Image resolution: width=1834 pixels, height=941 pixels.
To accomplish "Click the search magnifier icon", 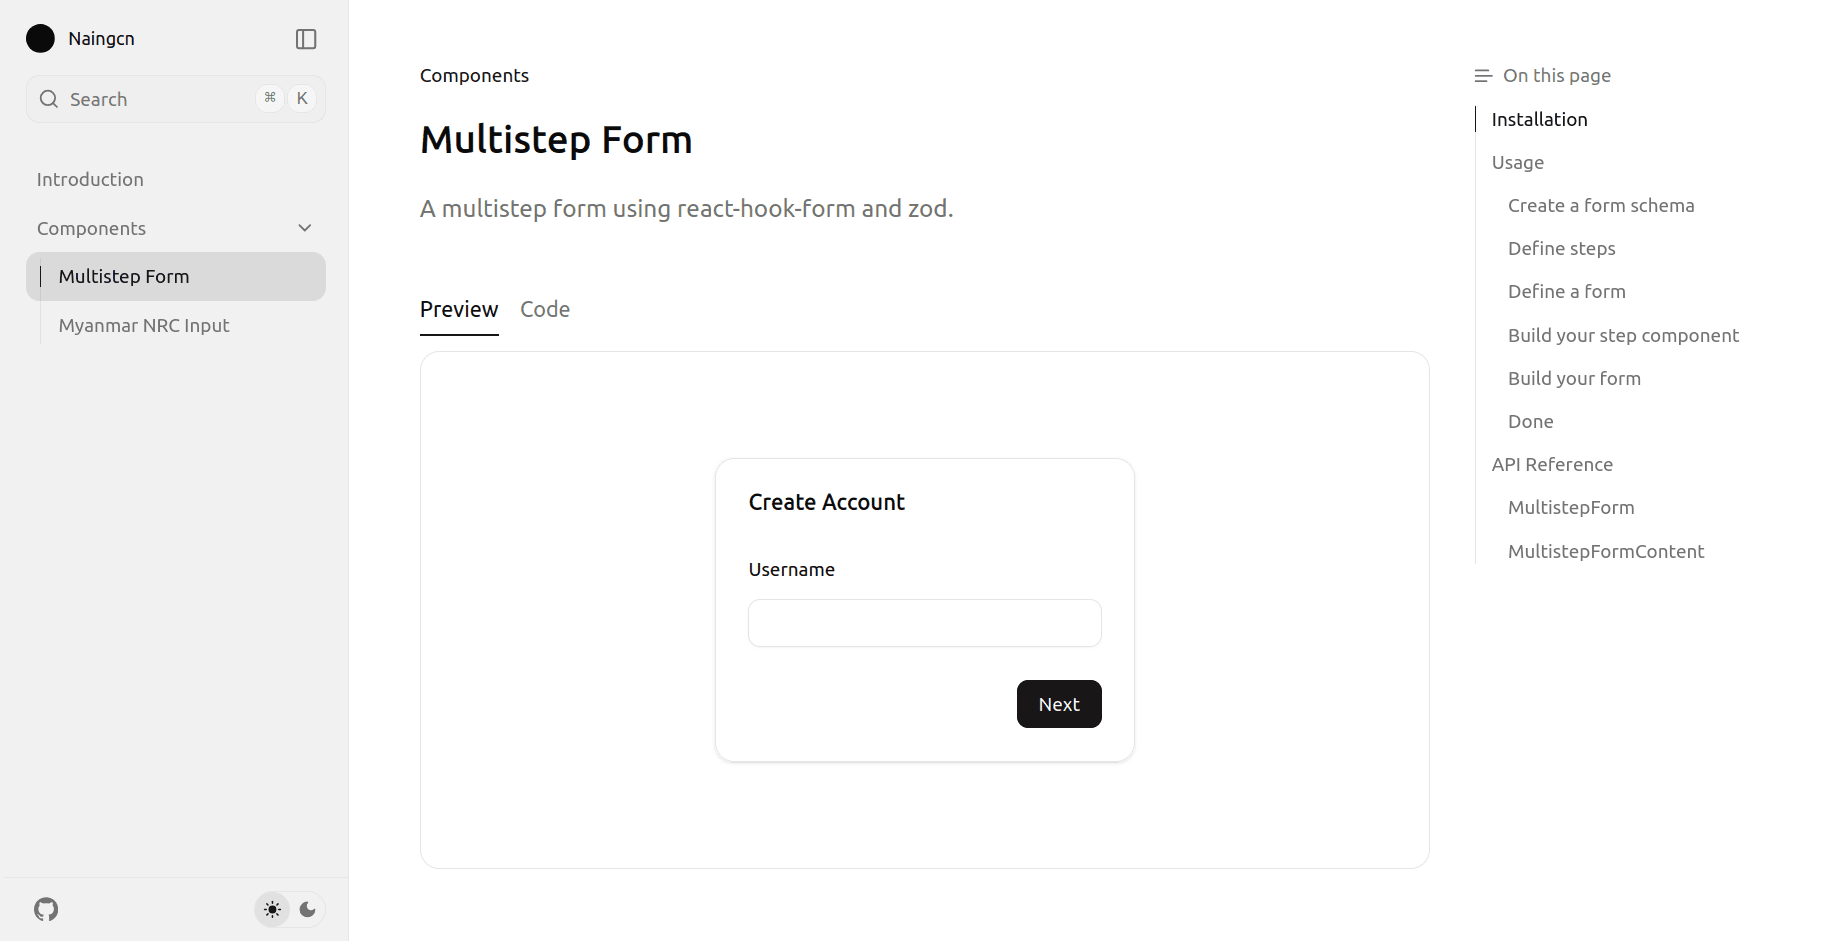I will point(49,99).
